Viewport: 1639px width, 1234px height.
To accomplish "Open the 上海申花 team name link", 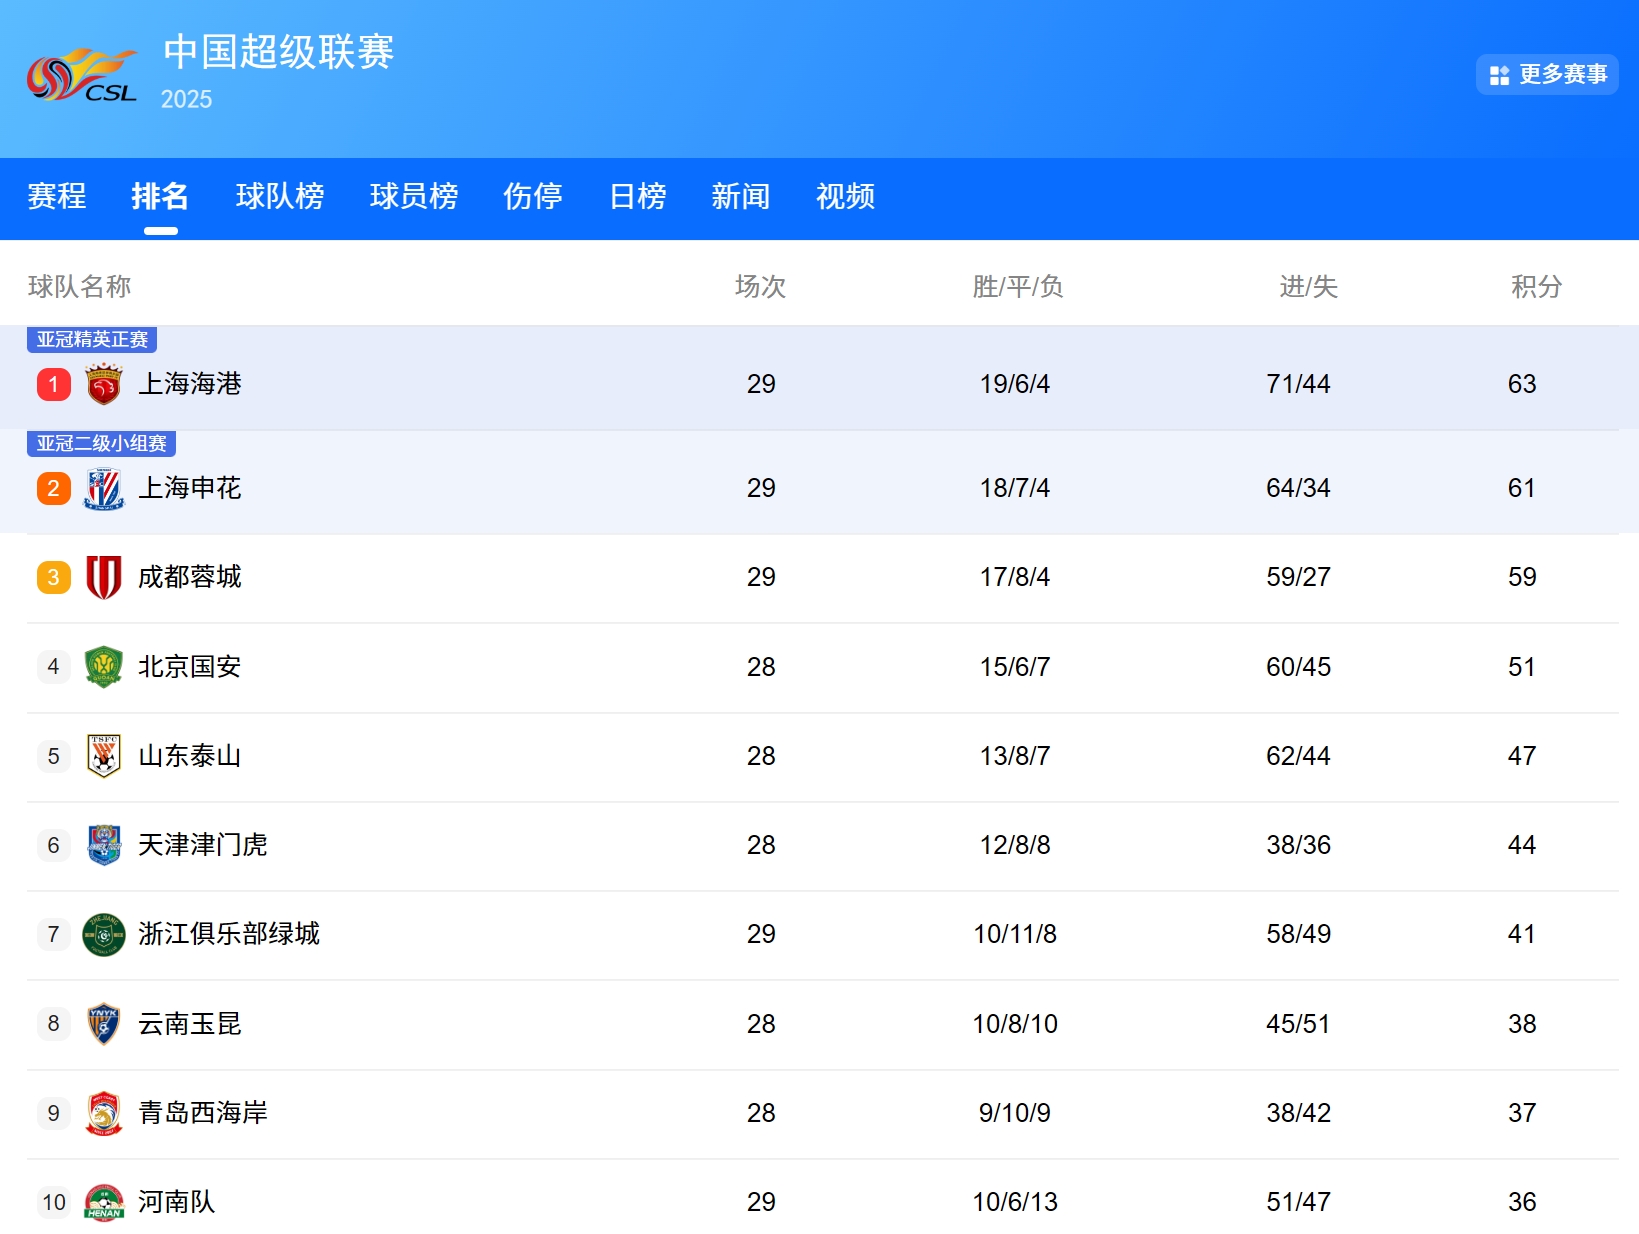I will [x=190, y=488].
